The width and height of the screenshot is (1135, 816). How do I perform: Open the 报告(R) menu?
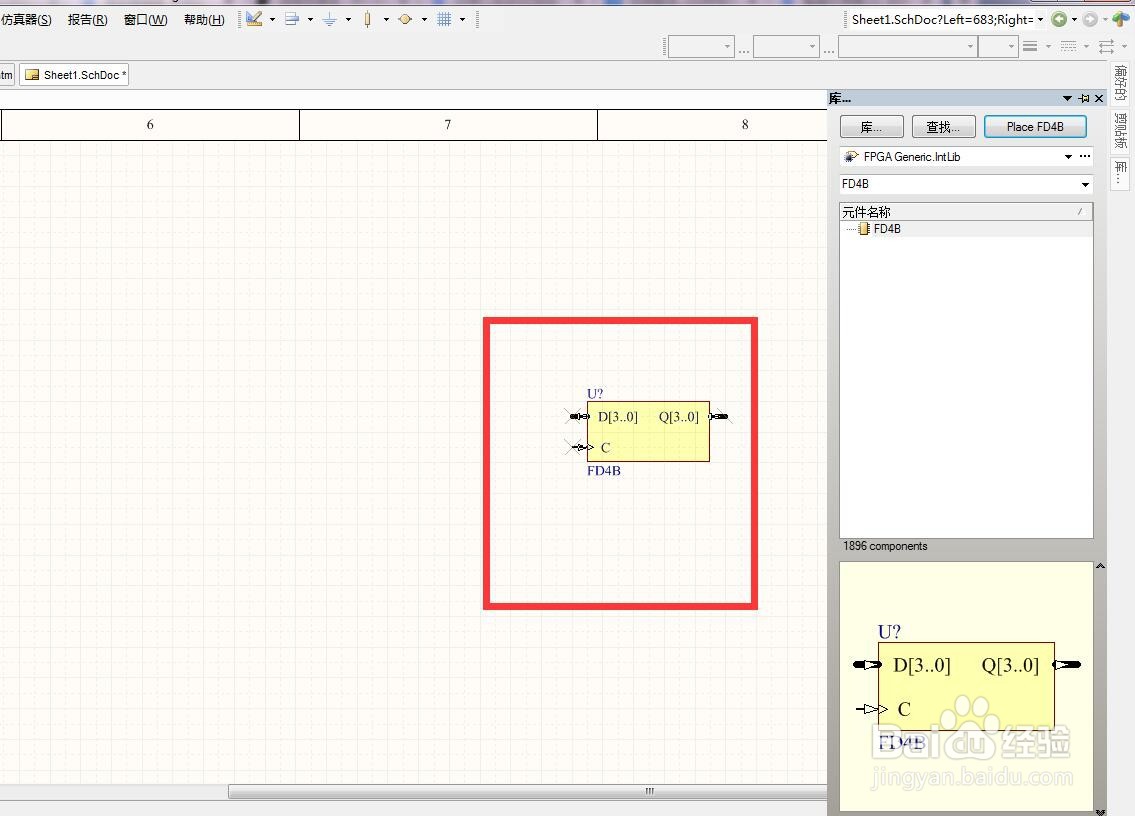[x=88, y=20]
